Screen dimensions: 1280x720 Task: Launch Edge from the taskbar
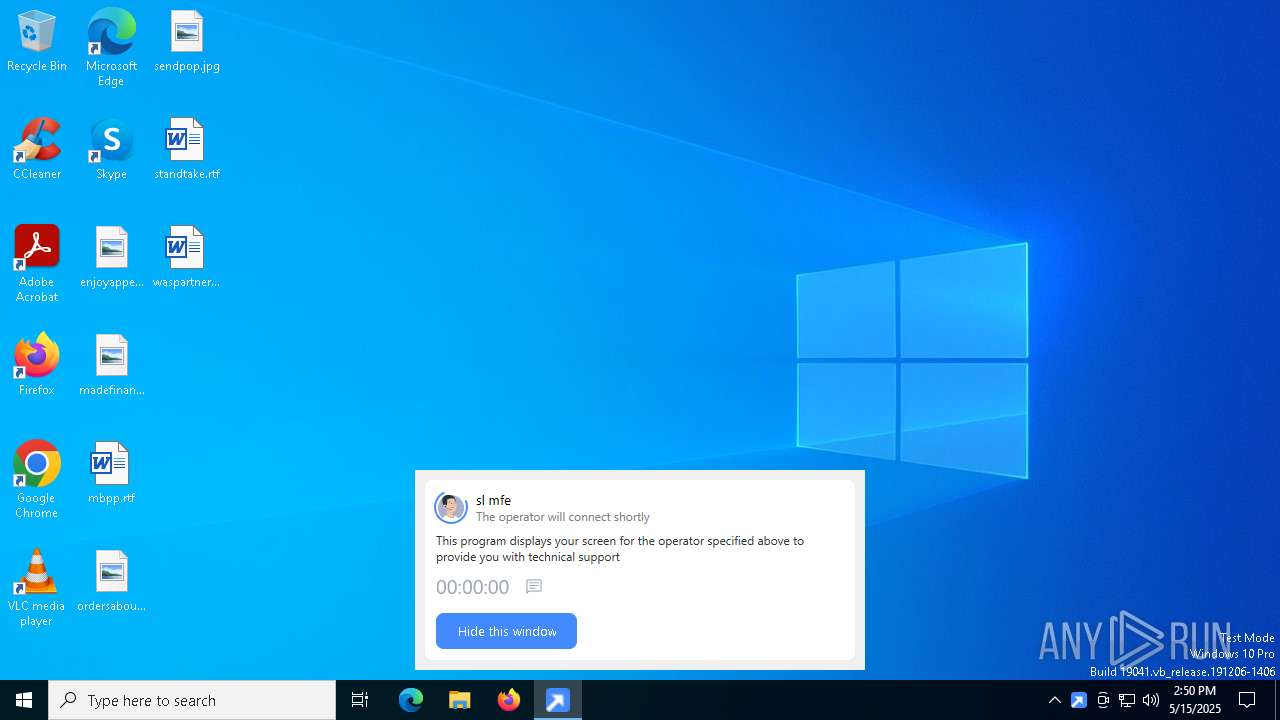tap(411, 700)
